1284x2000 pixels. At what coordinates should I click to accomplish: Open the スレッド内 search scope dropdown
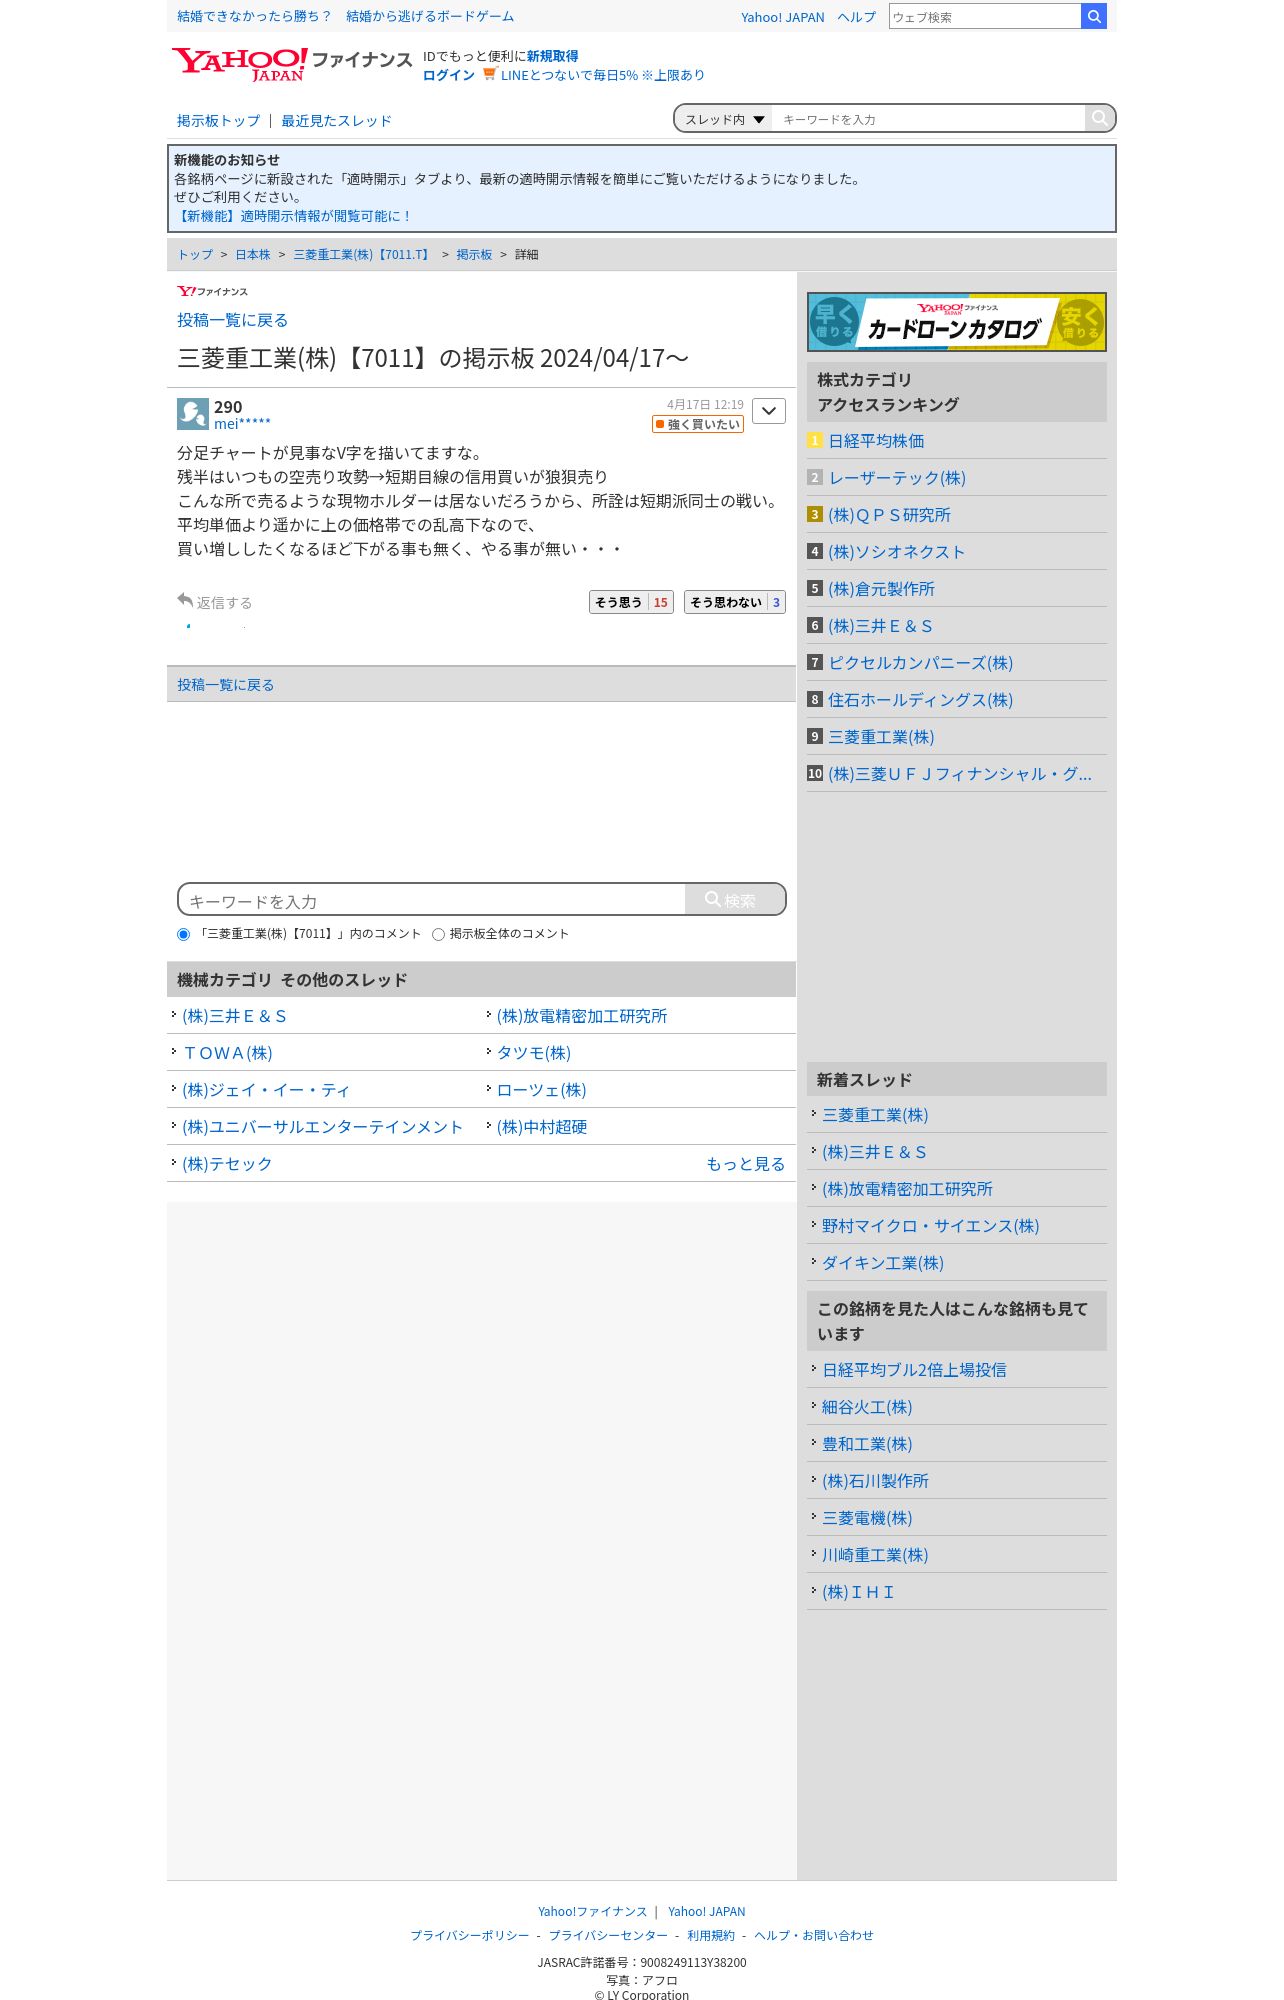point(725,119)
